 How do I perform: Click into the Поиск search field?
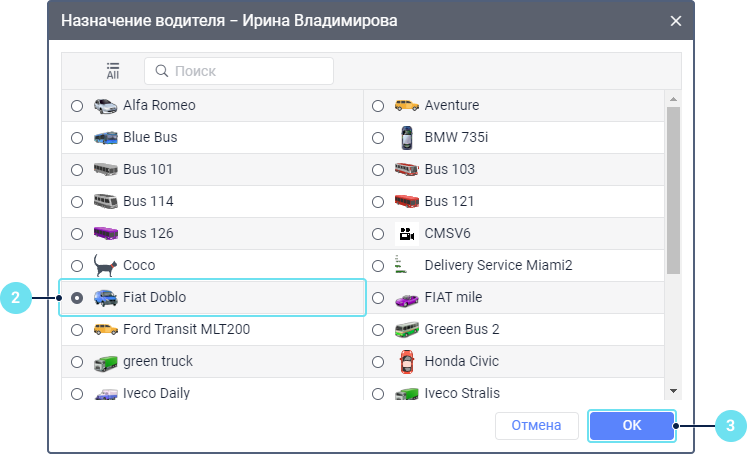(x=239, y=71)
